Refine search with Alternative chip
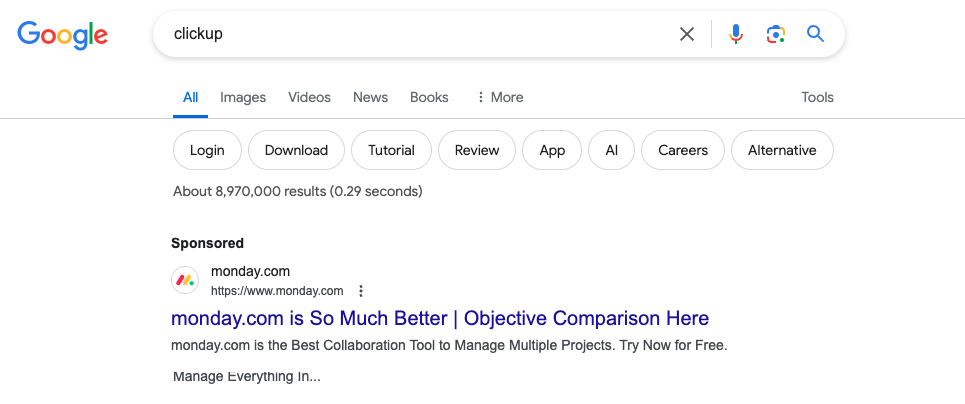This screenshot has width=965, height=404. point(782,150)
